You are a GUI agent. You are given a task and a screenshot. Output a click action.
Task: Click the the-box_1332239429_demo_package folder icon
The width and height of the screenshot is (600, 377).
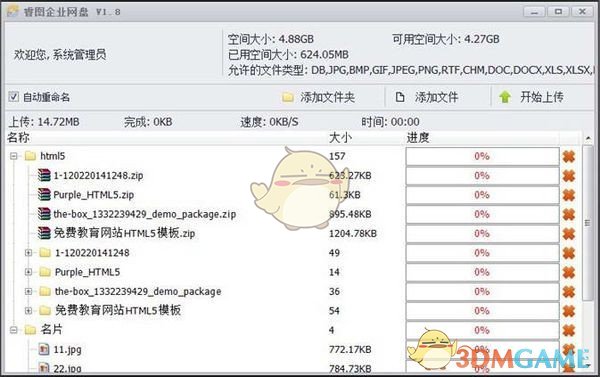coord(45,291)
